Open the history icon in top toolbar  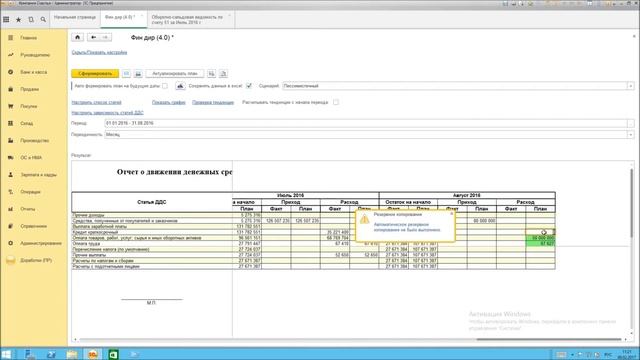tap(31, 19)
